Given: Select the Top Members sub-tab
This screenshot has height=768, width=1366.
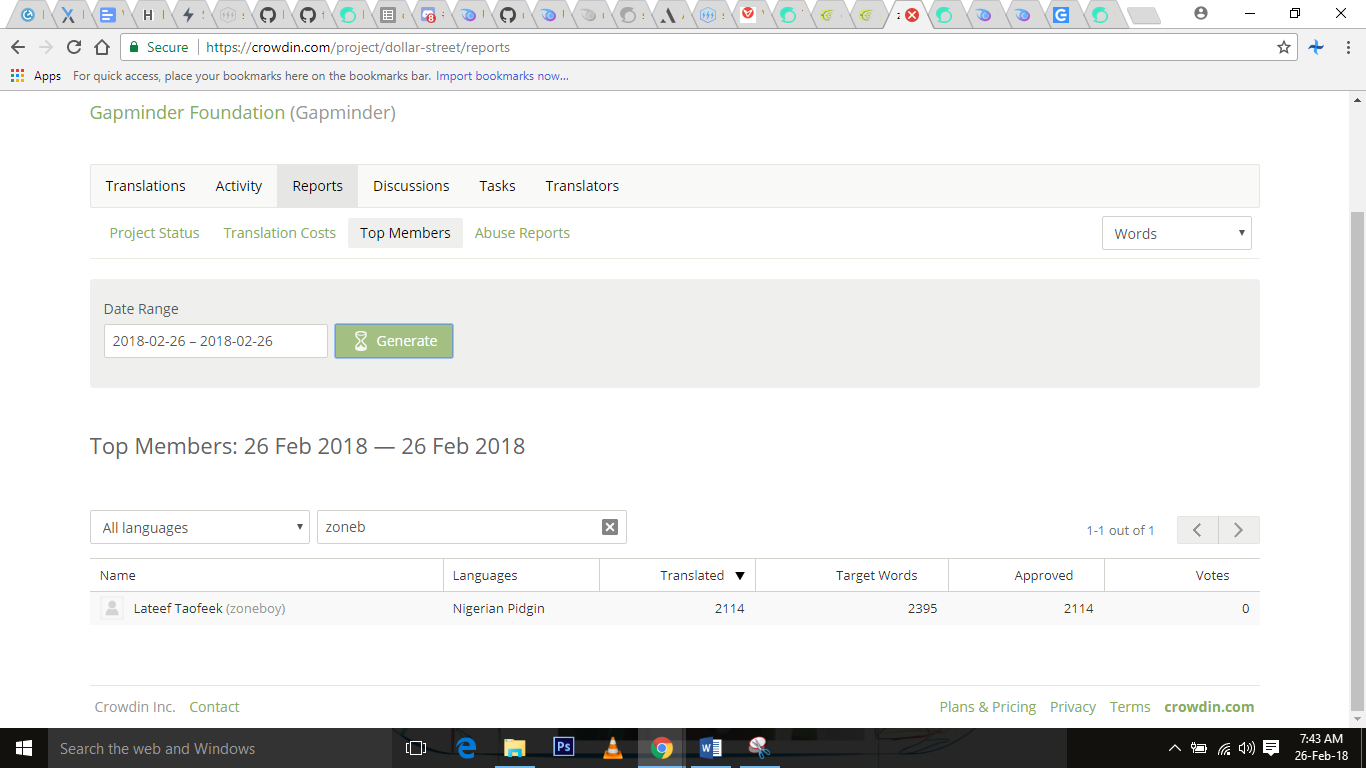Looking at the screenshot, I should [405, 233].
